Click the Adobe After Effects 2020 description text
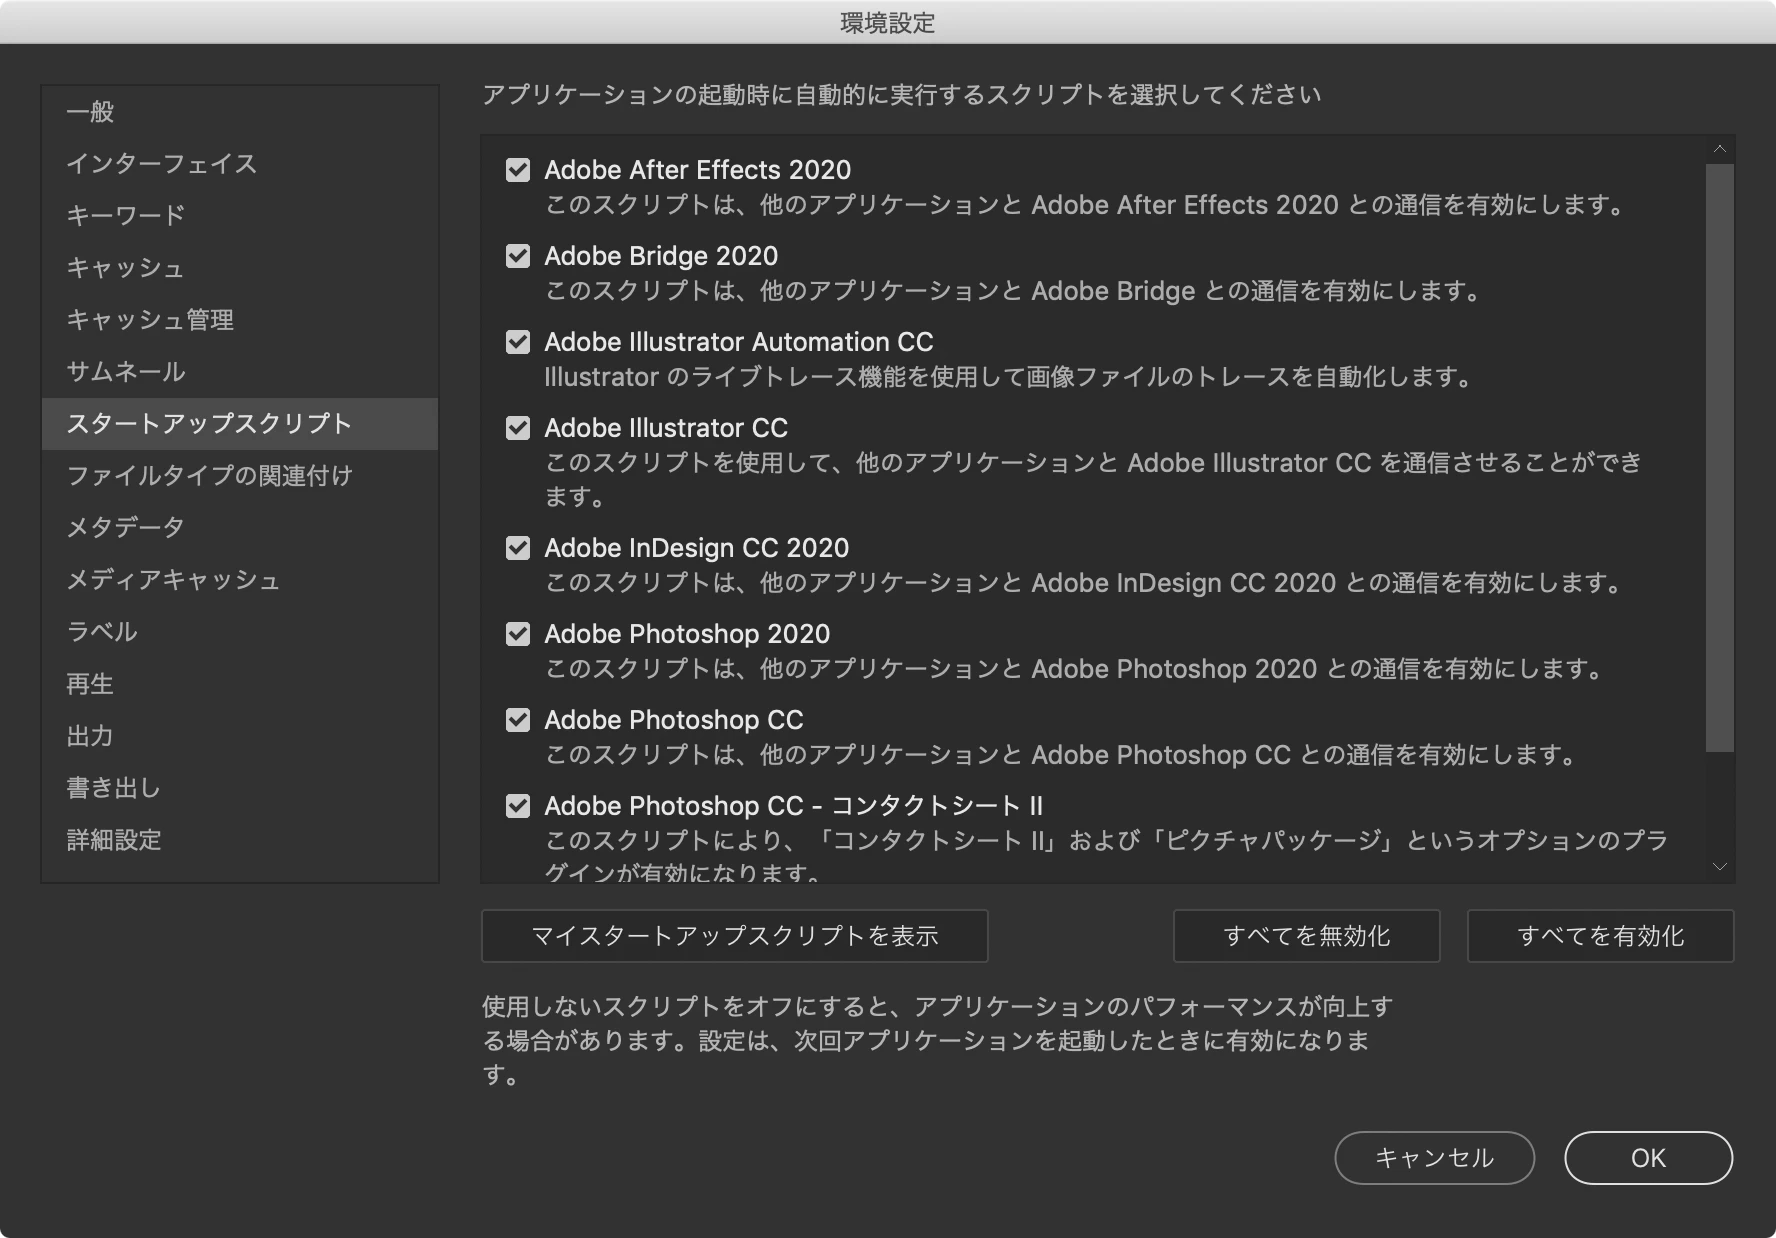This screenshot has width=1776, height=1238. click(1086, 205)
